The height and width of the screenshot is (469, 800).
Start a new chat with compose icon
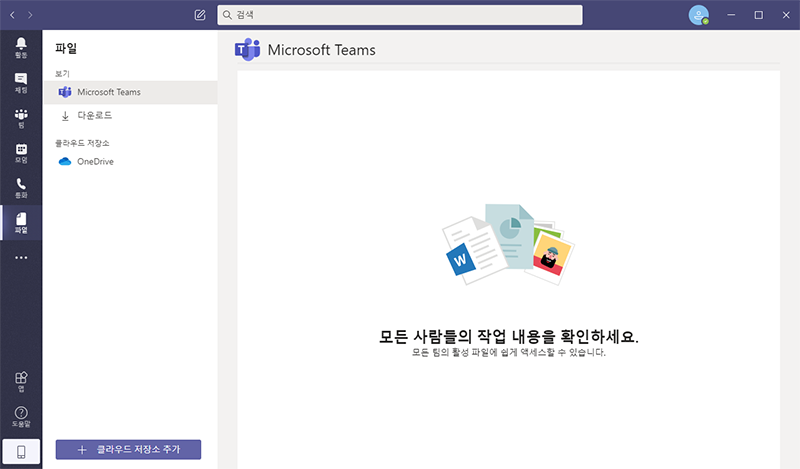pyautogui.click(x=200, y=15)
